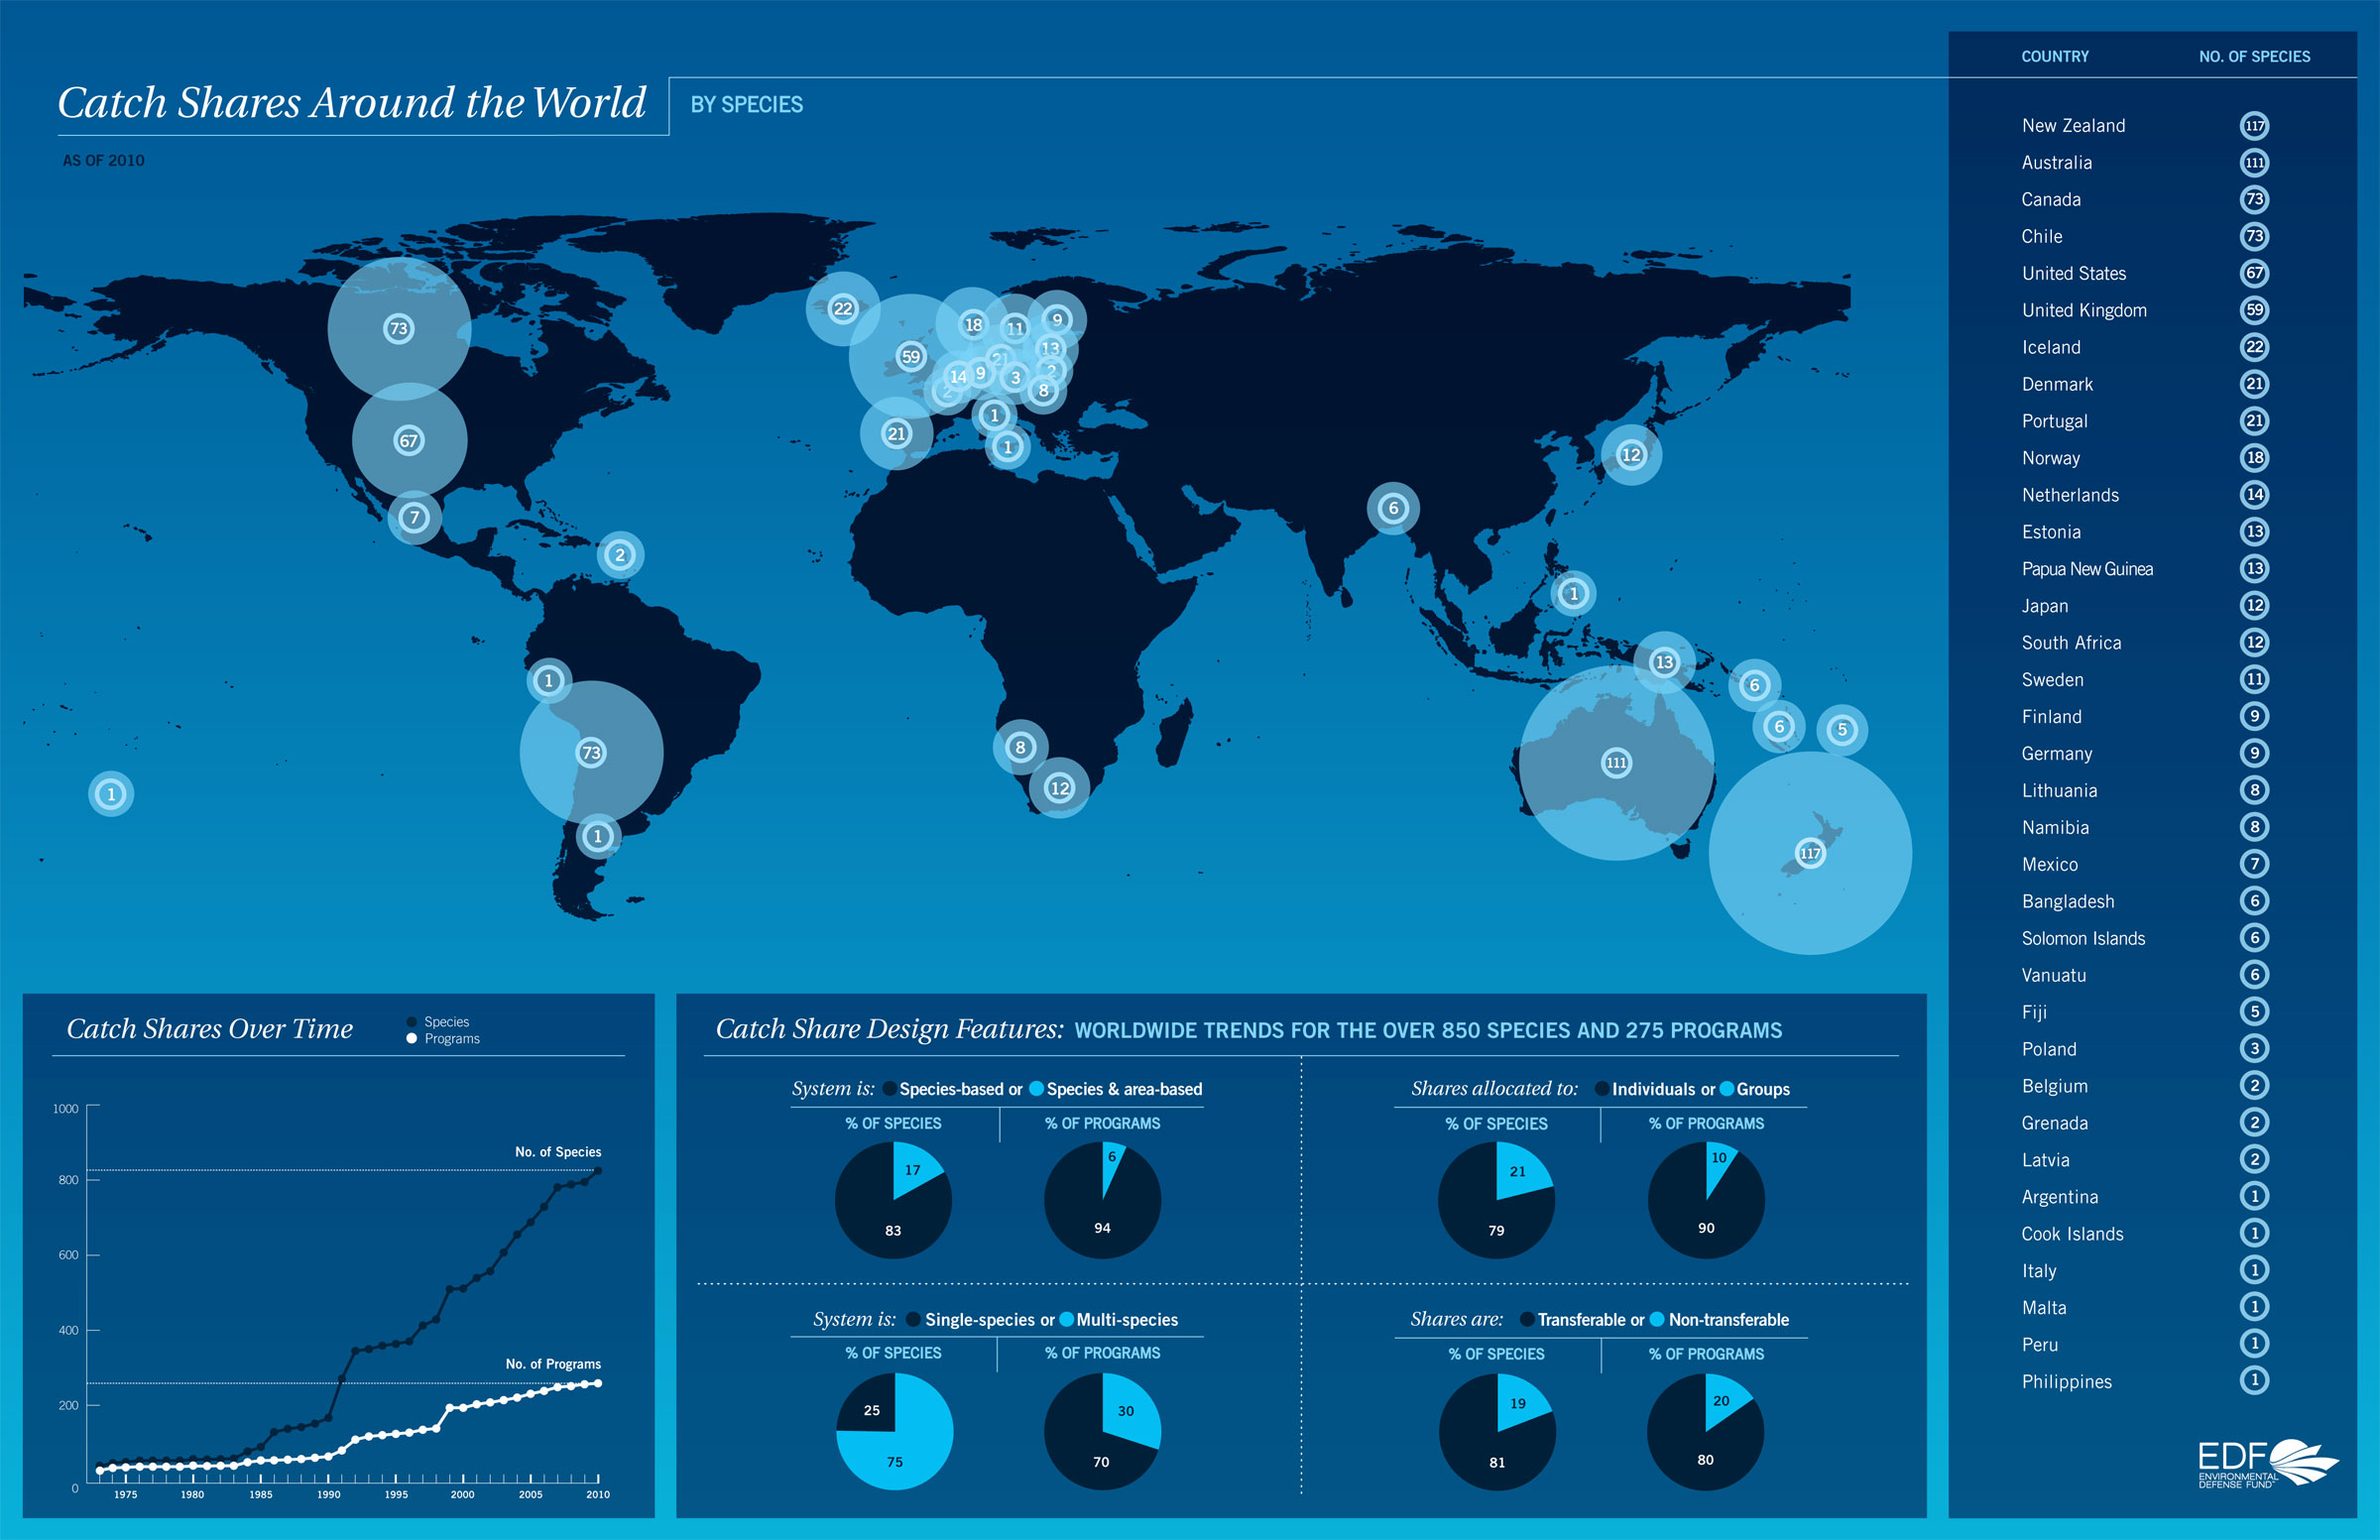This screenshot has width=2380, height=1540.
Task: Click New Zealand in the country list
Action: [x=2073, y=126]
